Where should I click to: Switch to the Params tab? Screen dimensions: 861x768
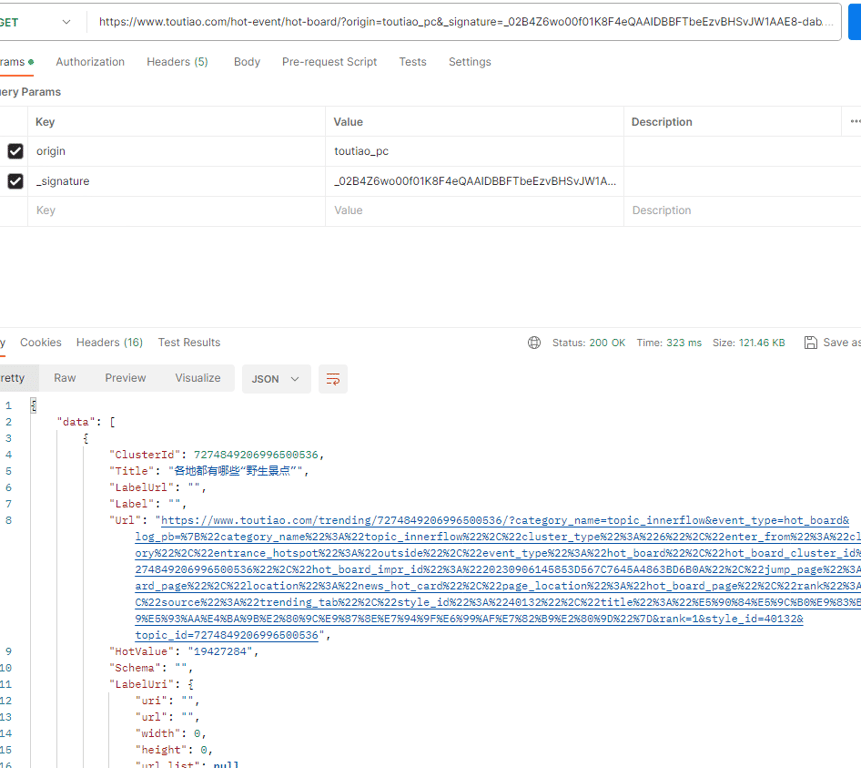pyautogui.click(x=16, y=62)
